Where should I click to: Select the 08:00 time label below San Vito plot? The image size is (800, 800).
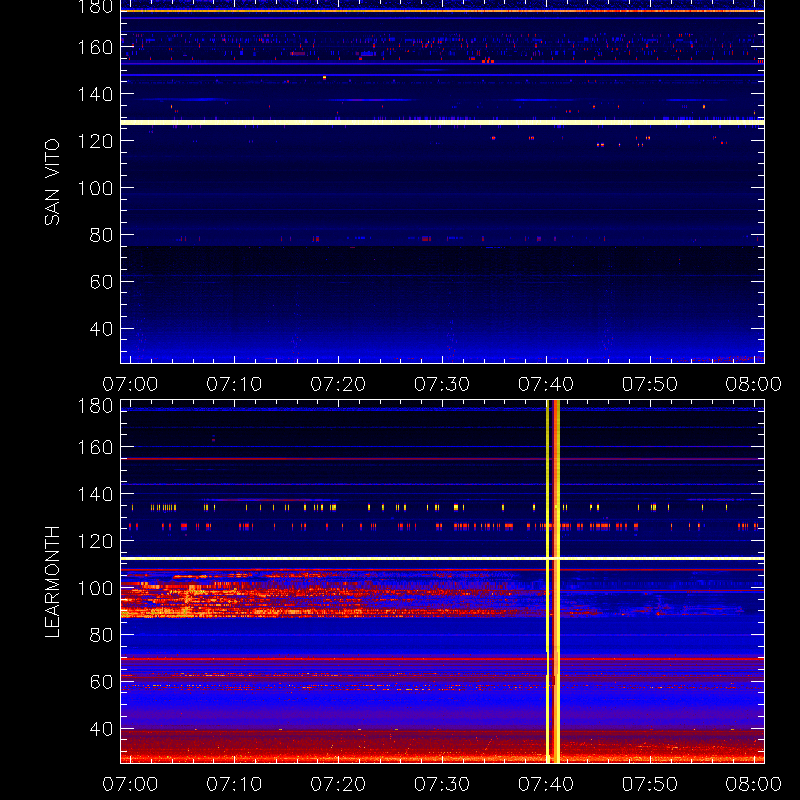[x=754, y=384]
